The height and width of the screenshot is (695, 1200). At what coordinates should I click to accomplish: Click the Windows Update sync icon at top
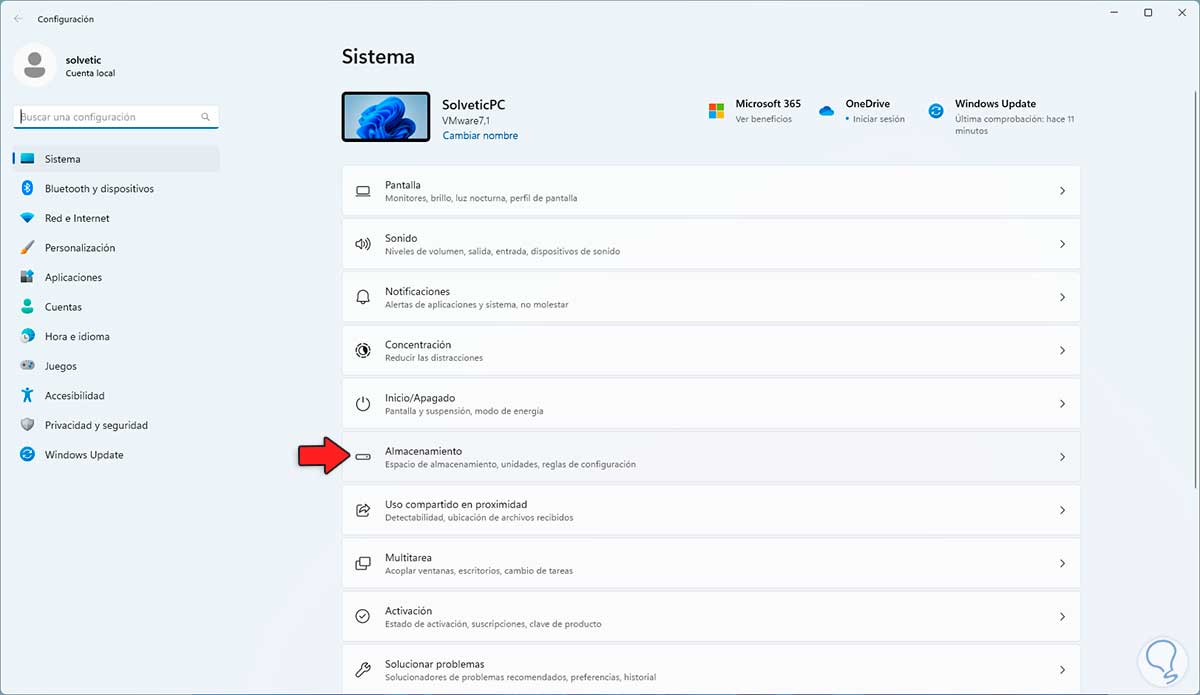pyautogui.click(x=936, y=111)
